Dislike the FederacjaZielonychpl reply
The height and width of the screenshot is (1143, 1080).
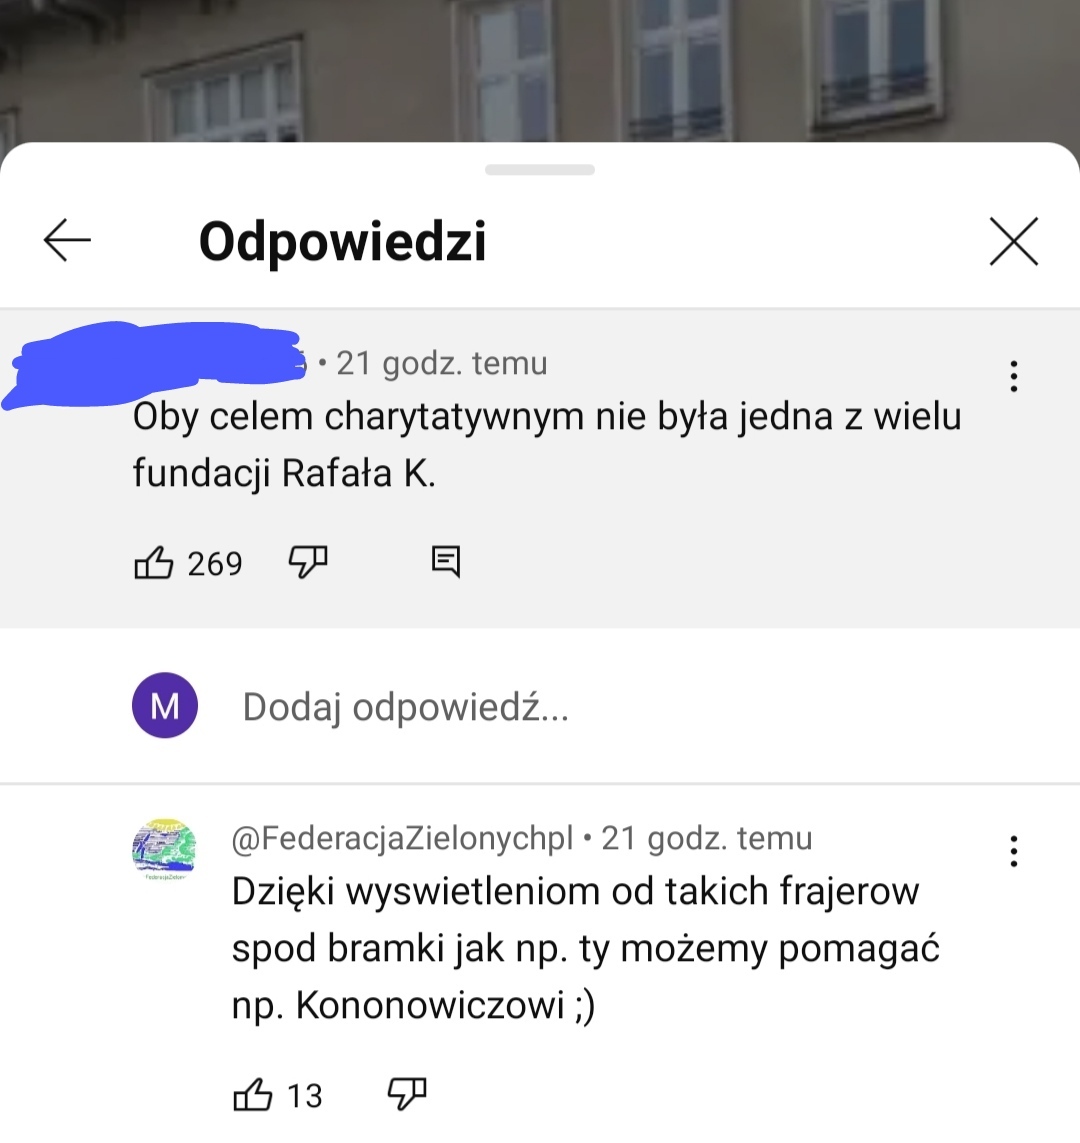coord(407,1095)
